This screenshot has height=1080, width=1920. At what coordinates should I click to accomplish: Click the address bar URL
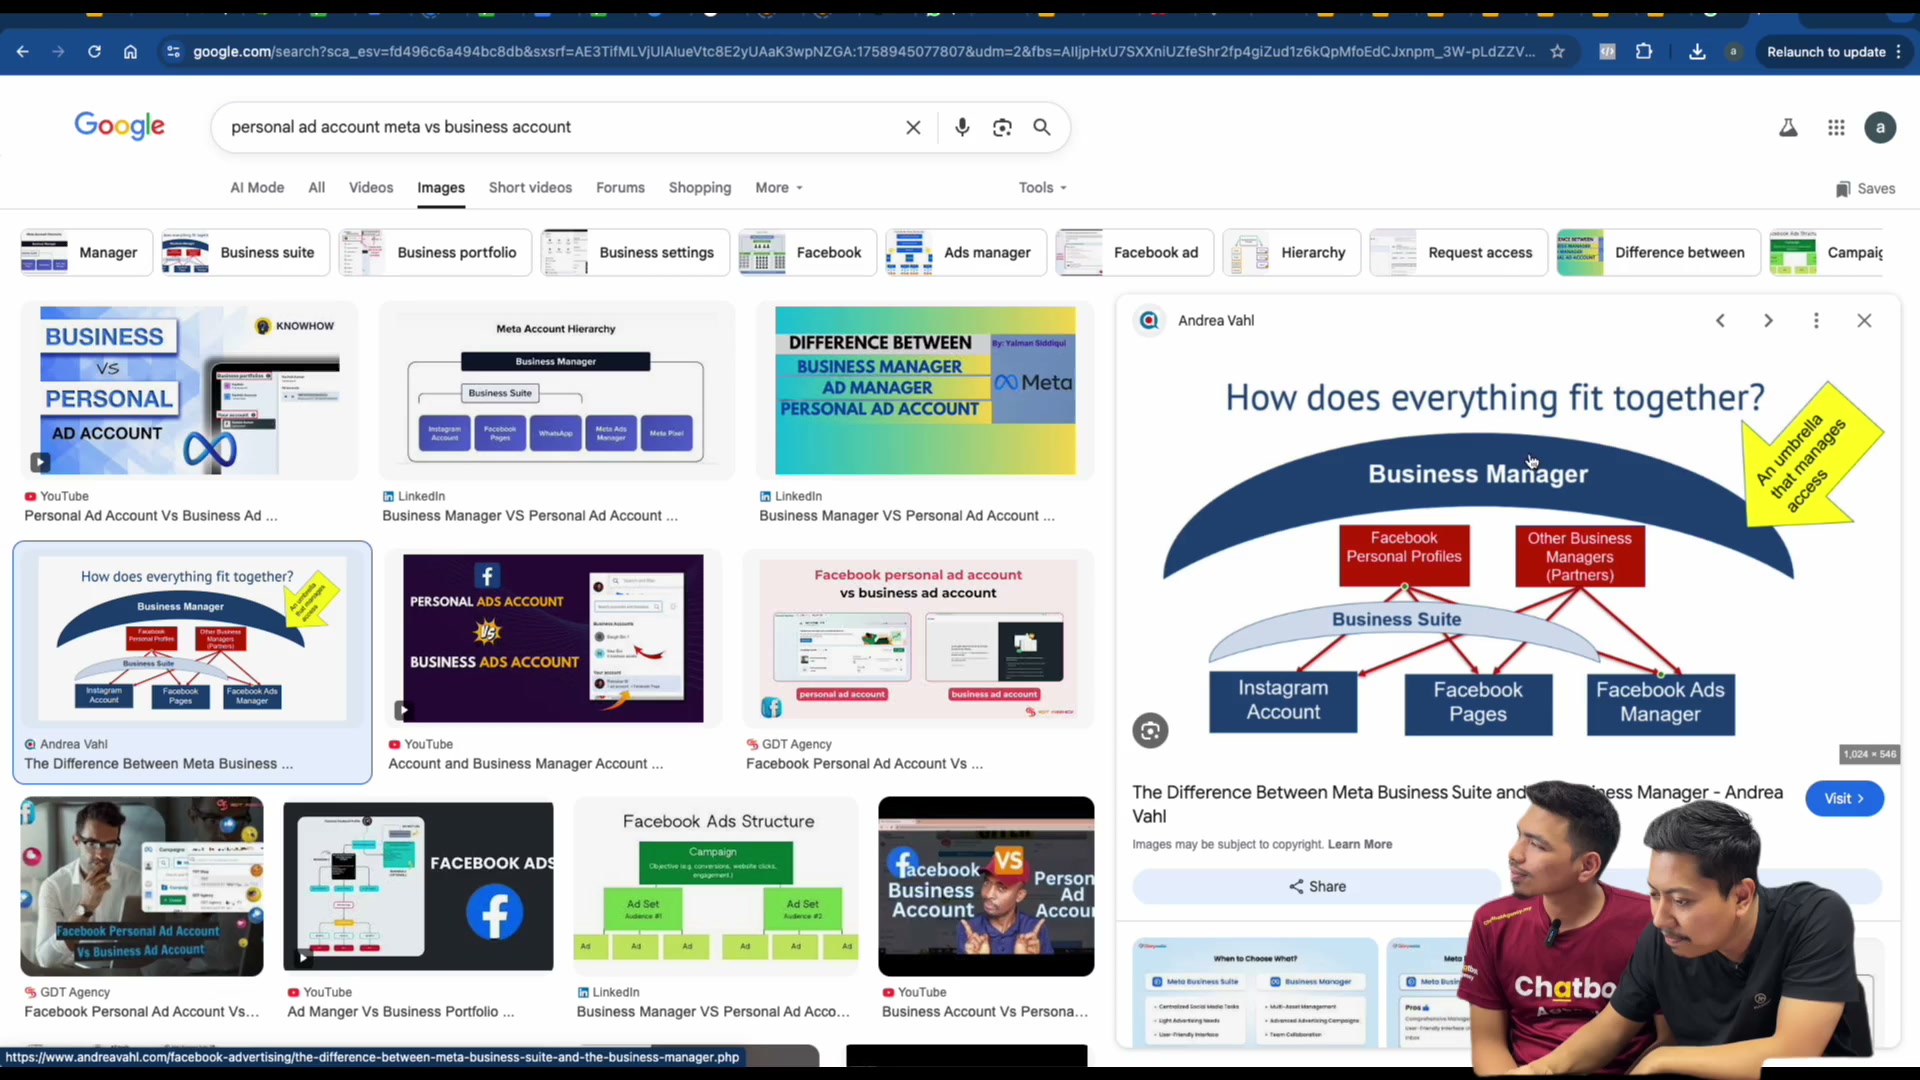tap(863, 52)
